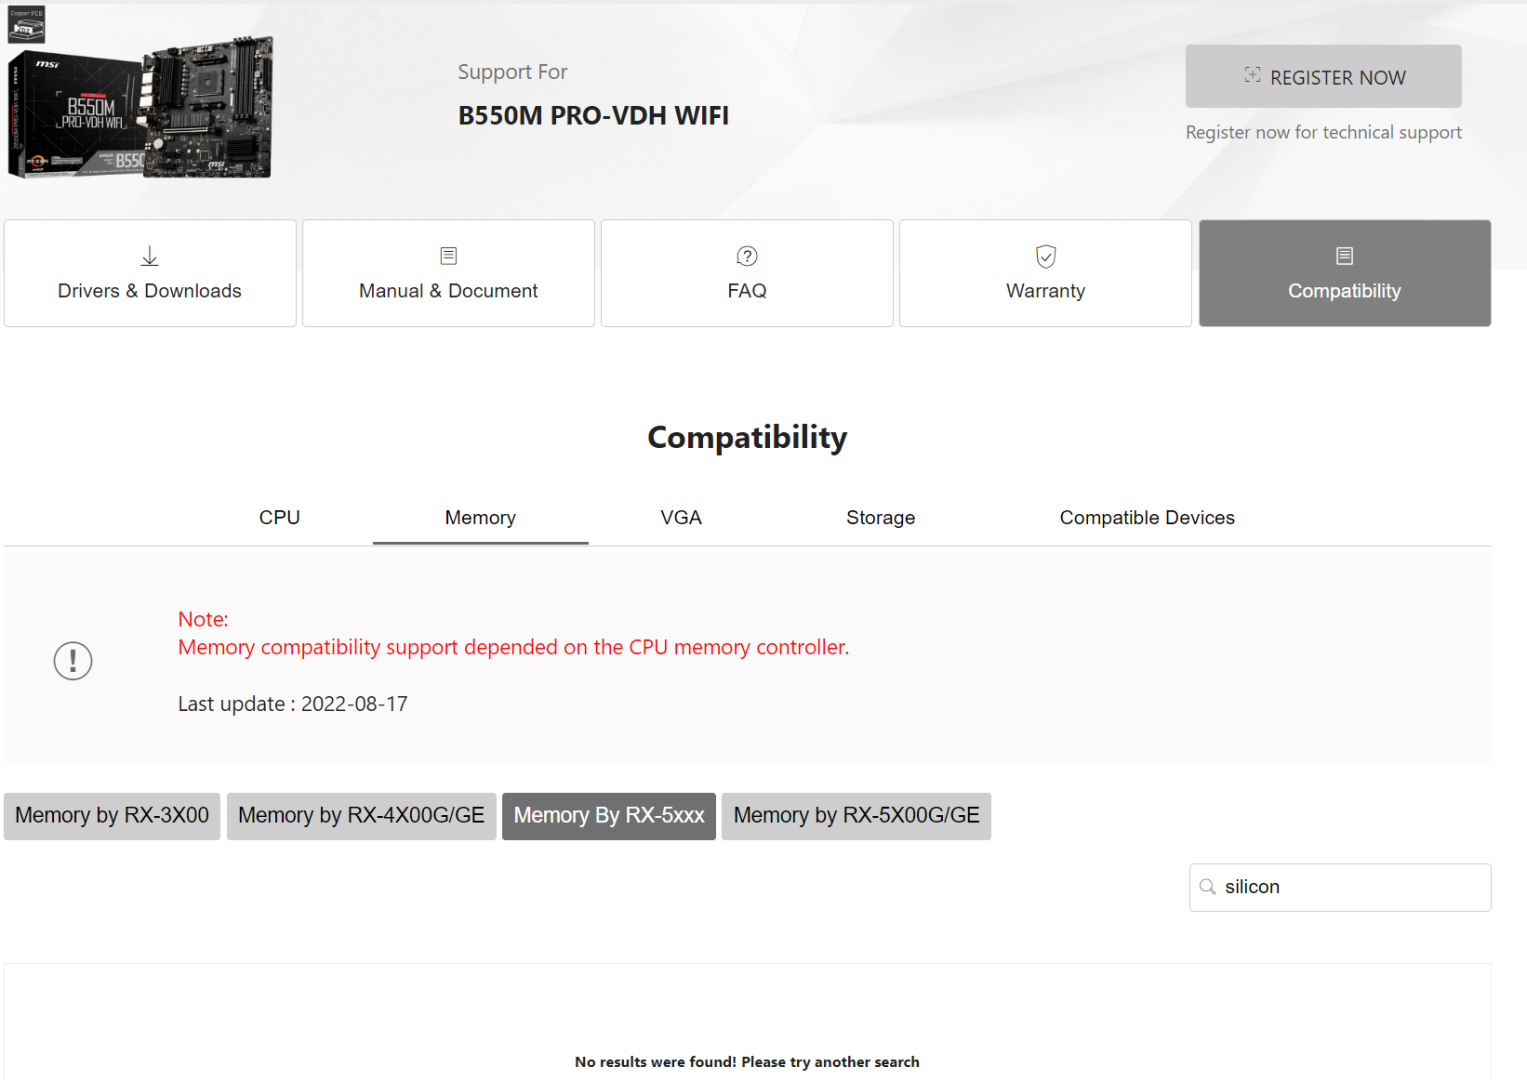
Task: Select the Memory By RX-5xxx filter
Action: [609, 816]
